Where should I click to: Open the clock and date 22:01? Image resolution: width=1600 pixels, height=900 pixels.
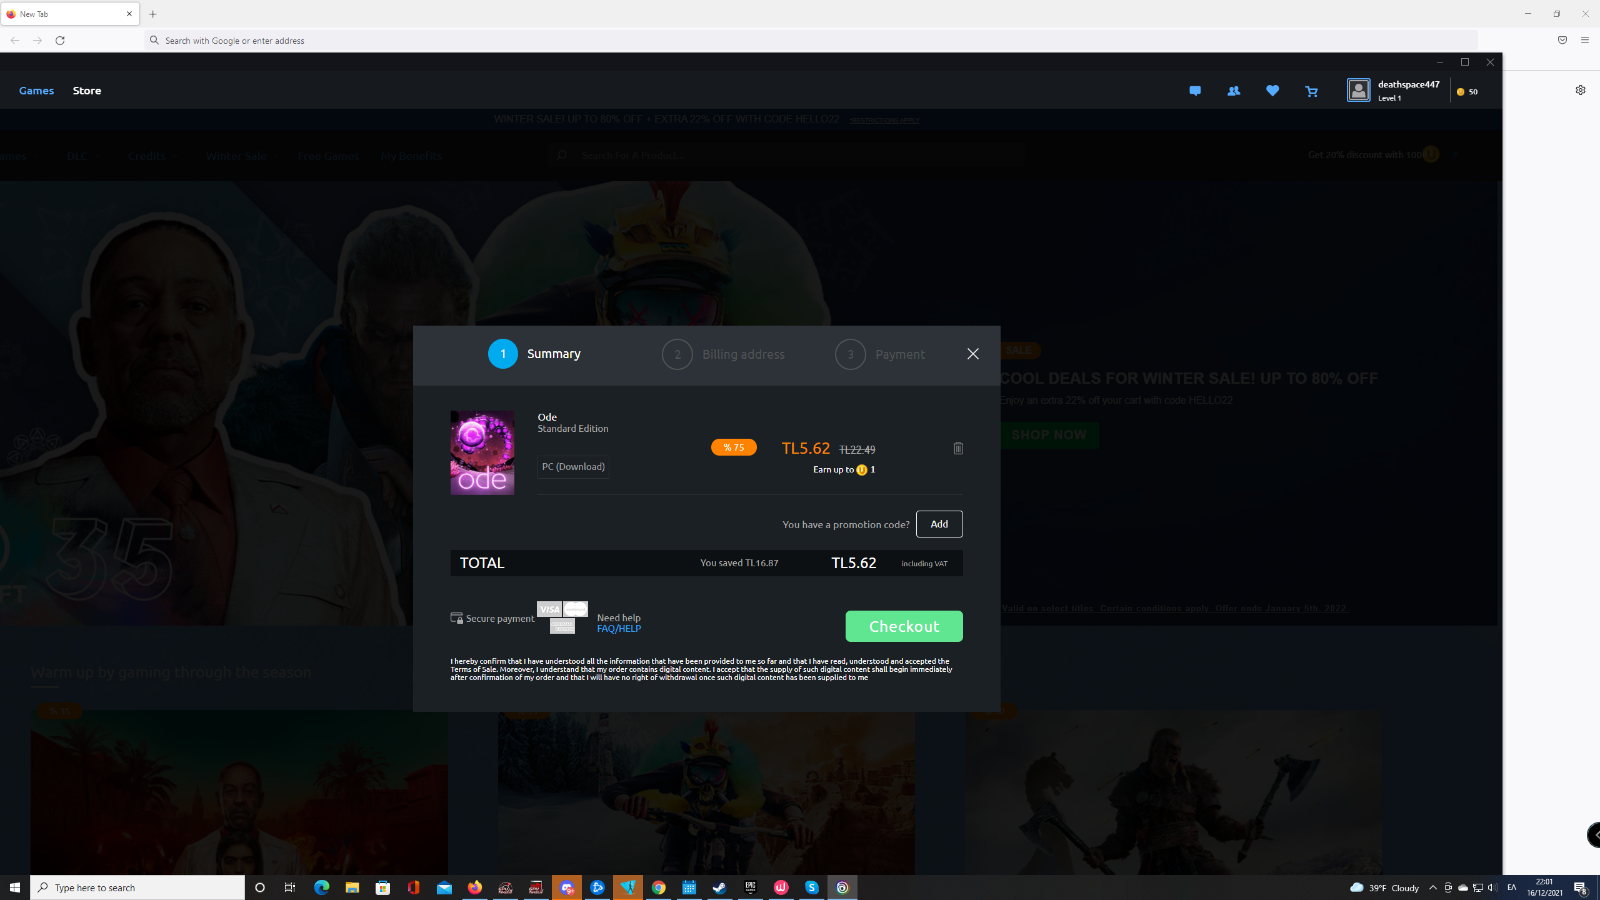coord(1545,887)
